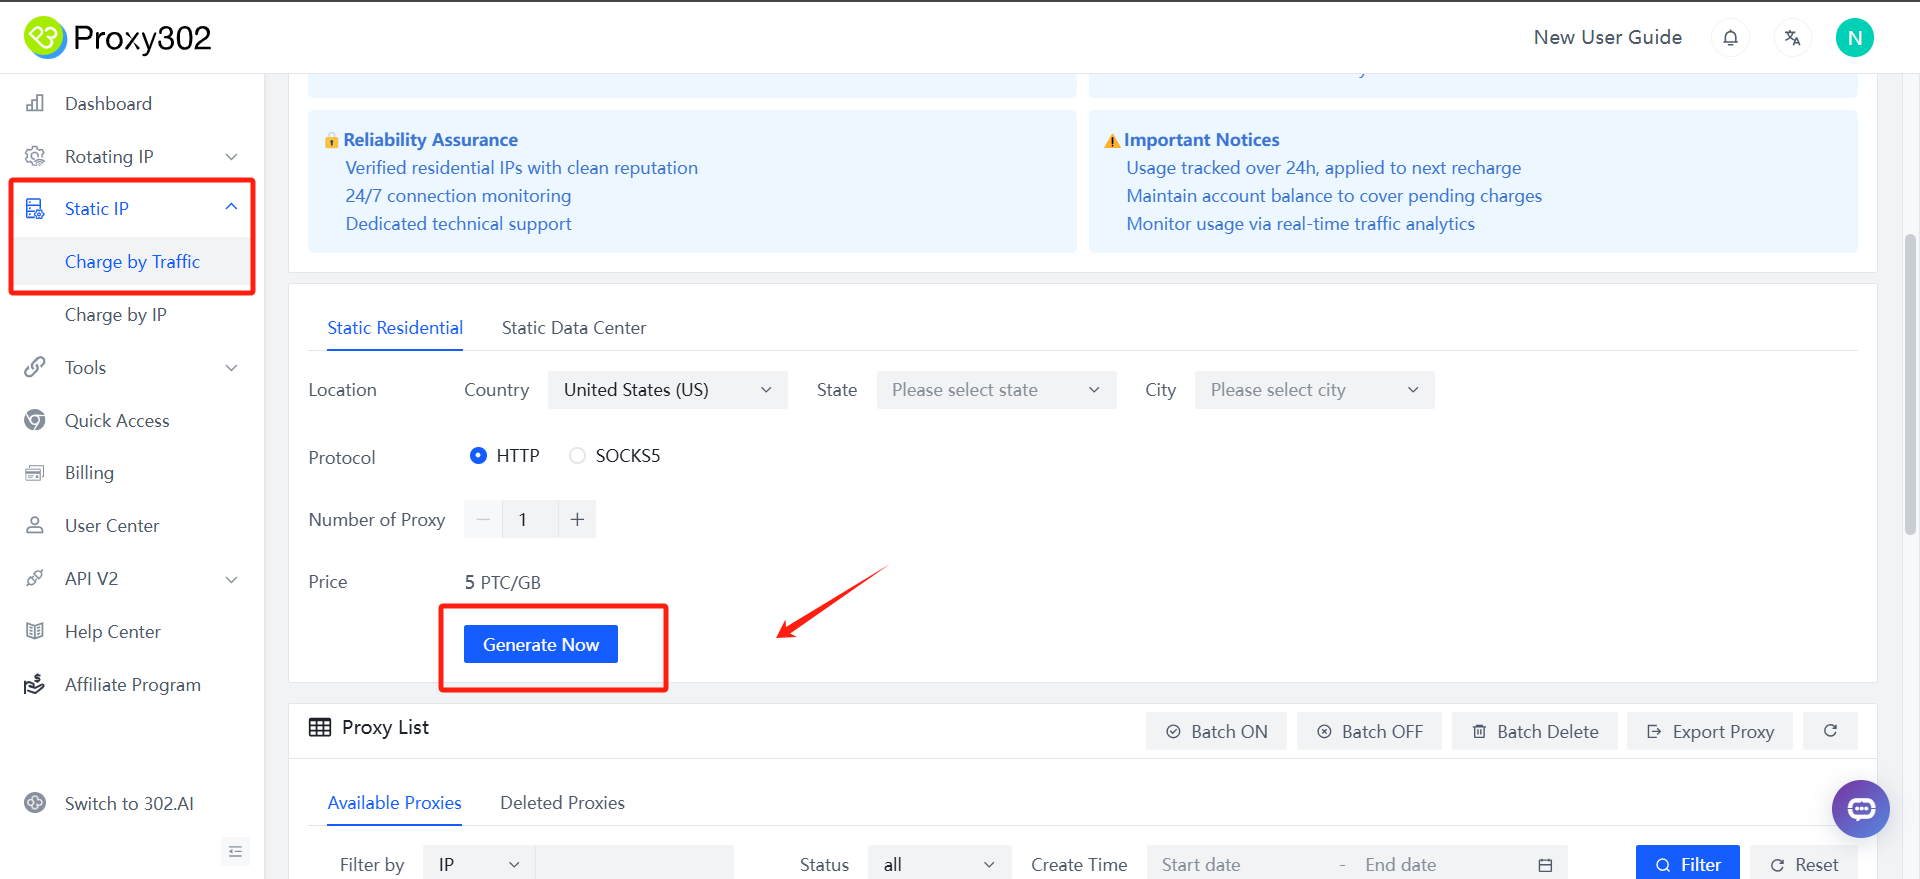Click the Reset button
This screenshot has height=879, width=1920.
click(1804, 864)
